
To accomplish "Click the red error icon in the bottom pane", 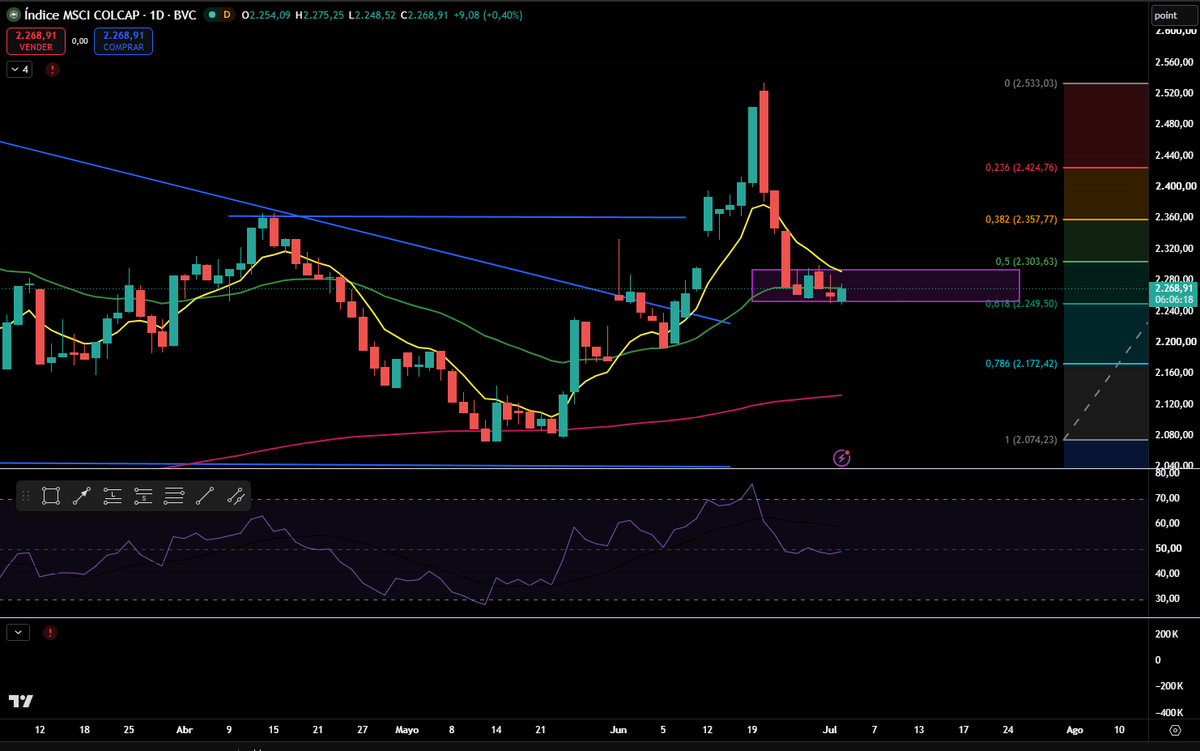I will pos(51,633).
